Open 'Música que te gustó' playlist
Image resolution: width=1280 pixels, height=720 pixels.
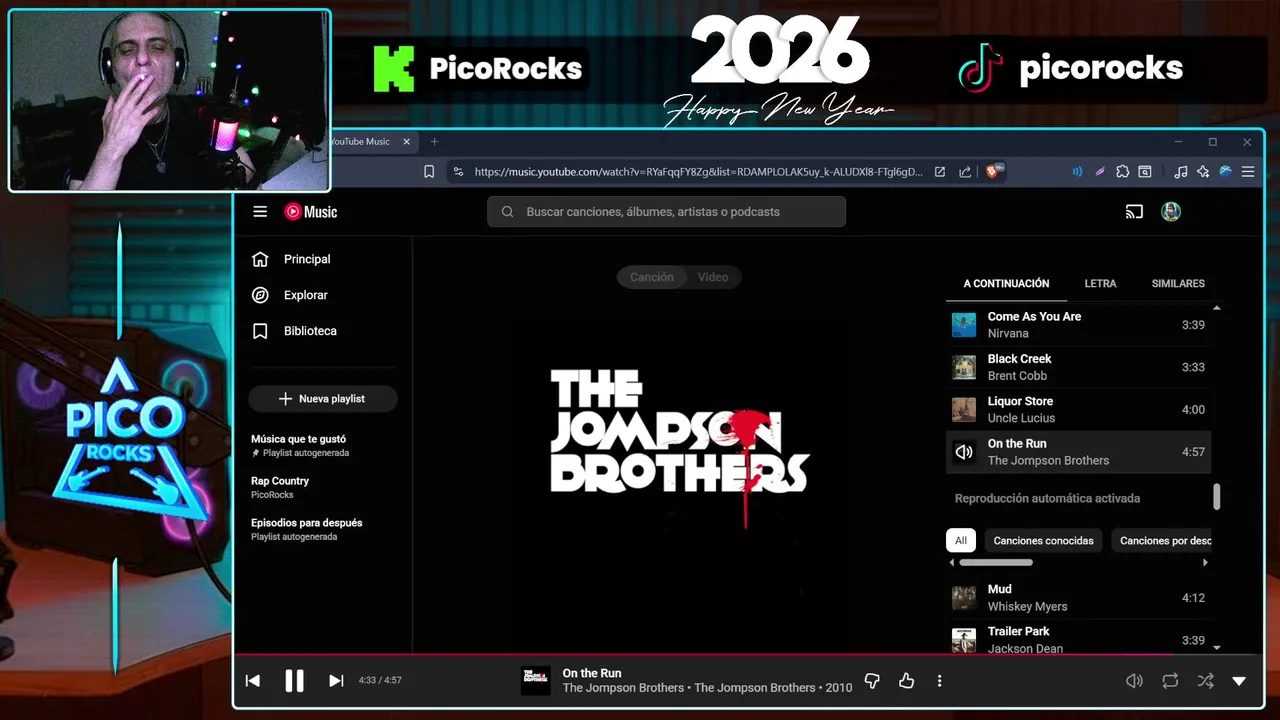pos(299,445)
